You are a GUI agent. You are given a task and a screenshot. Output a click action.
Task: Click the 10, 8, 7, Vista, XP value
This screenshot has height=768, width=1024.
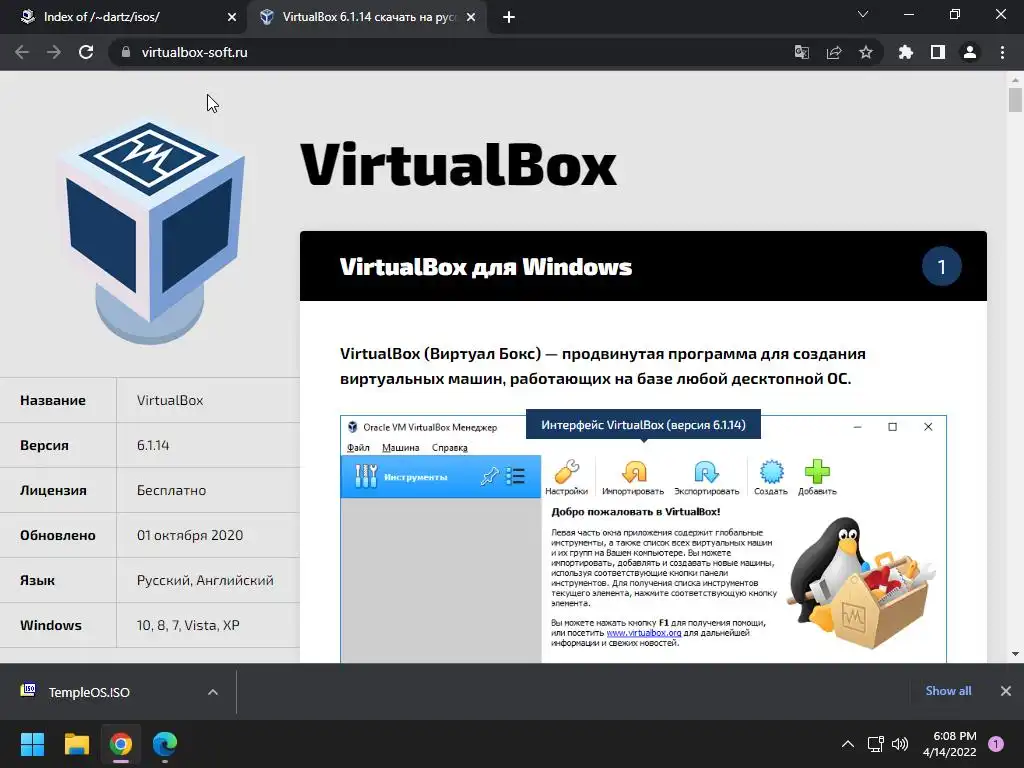point(188,626)
